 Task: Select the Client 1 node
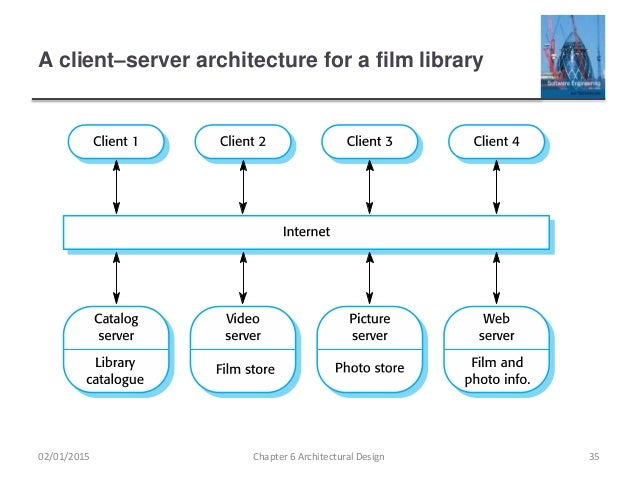(x=116, y=142)
